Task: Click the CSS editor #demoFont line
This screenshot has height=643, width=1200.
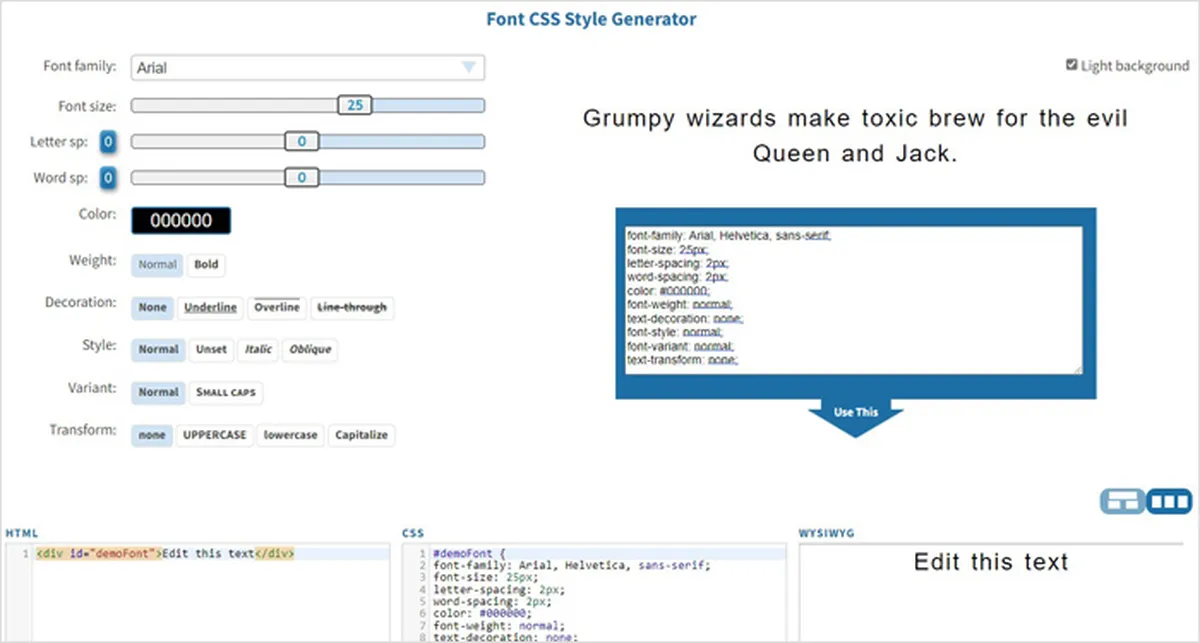Action: (x=471, y=553)
